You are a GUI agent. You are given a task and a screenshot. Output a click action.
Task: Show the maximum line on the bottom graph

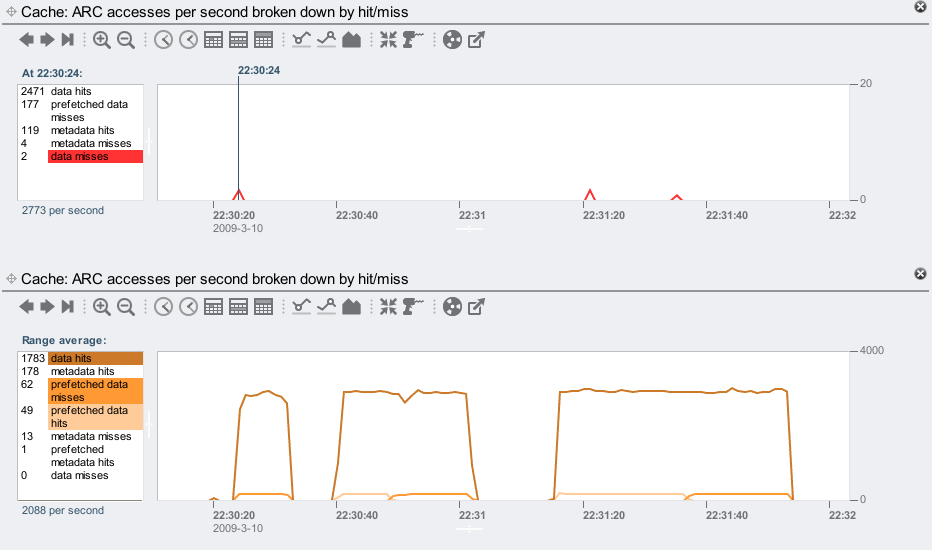(326, 307)
